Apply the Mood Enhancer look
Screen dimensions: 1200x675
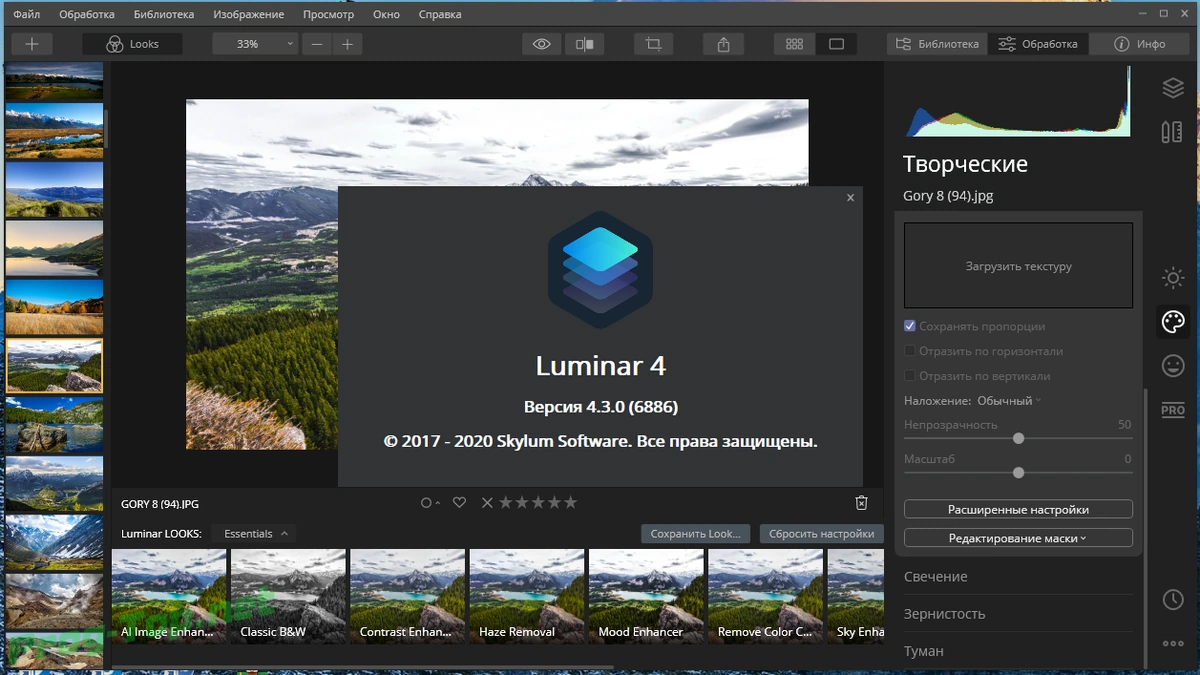646,595
